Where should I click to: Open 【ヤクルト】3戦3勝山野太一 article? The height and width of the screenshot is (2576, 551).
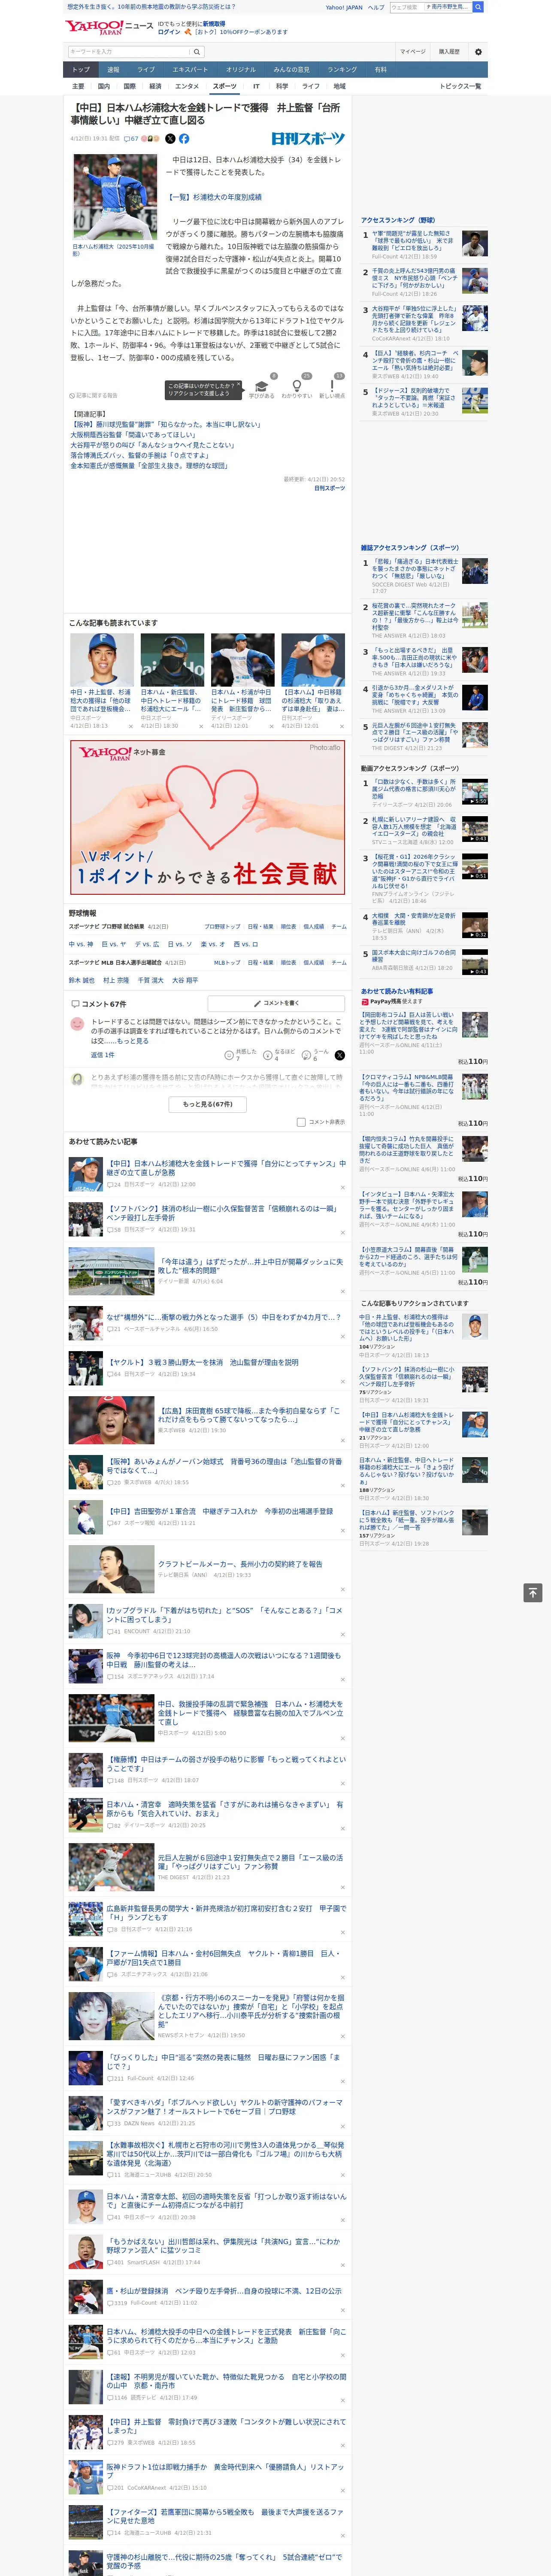[203, 1362]
